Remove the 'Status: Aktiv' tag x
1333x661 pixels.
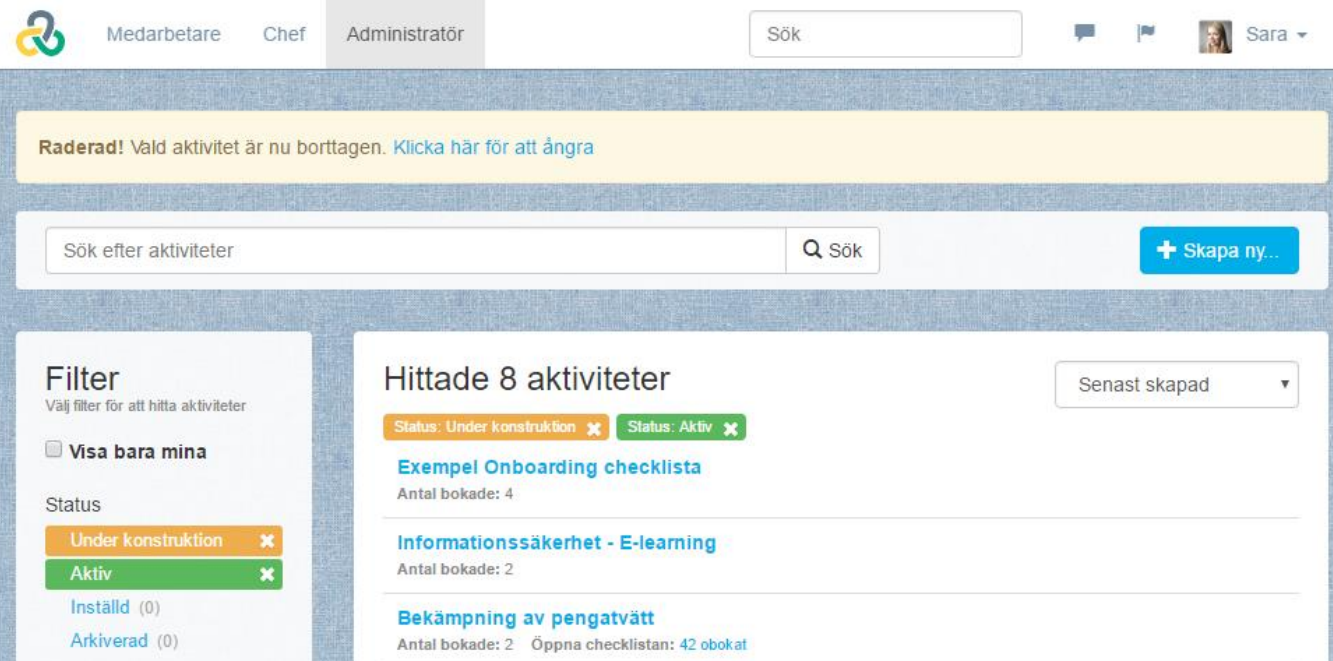point(731,428)
